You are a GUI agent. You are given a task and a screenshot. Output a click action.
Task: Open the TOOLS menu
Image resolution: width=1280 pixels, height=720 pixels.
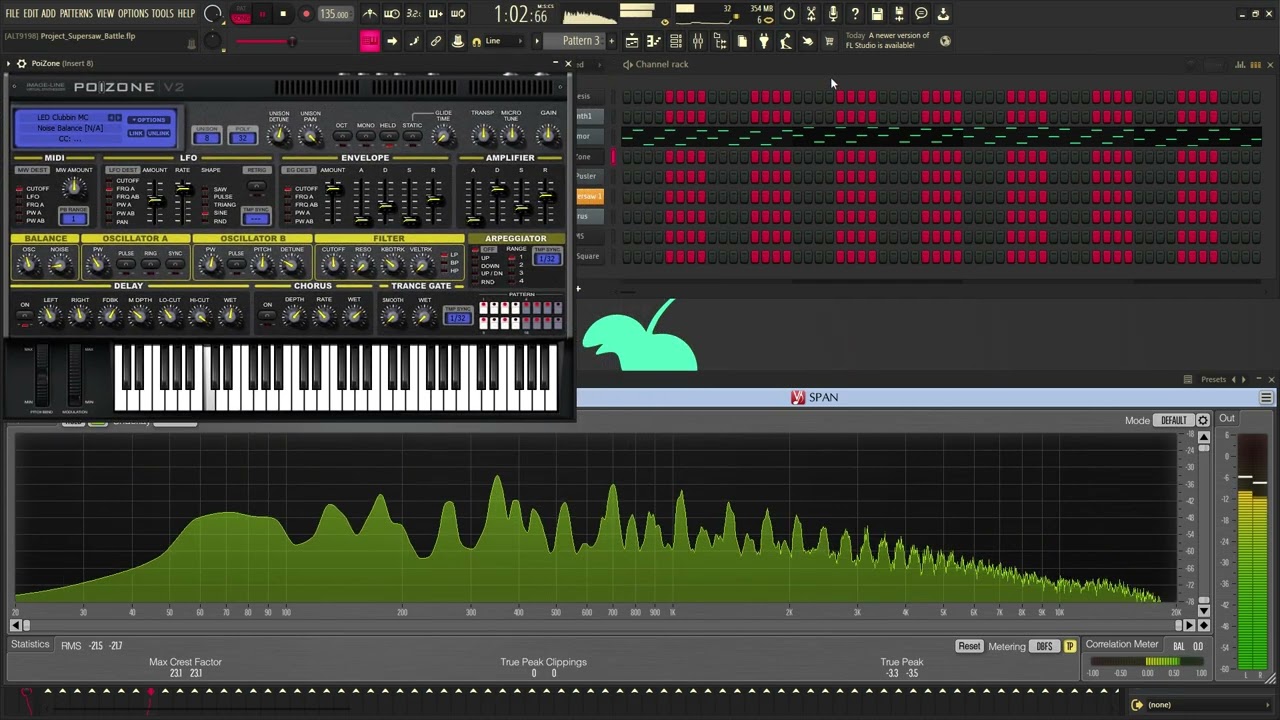(x=162, y=14)
